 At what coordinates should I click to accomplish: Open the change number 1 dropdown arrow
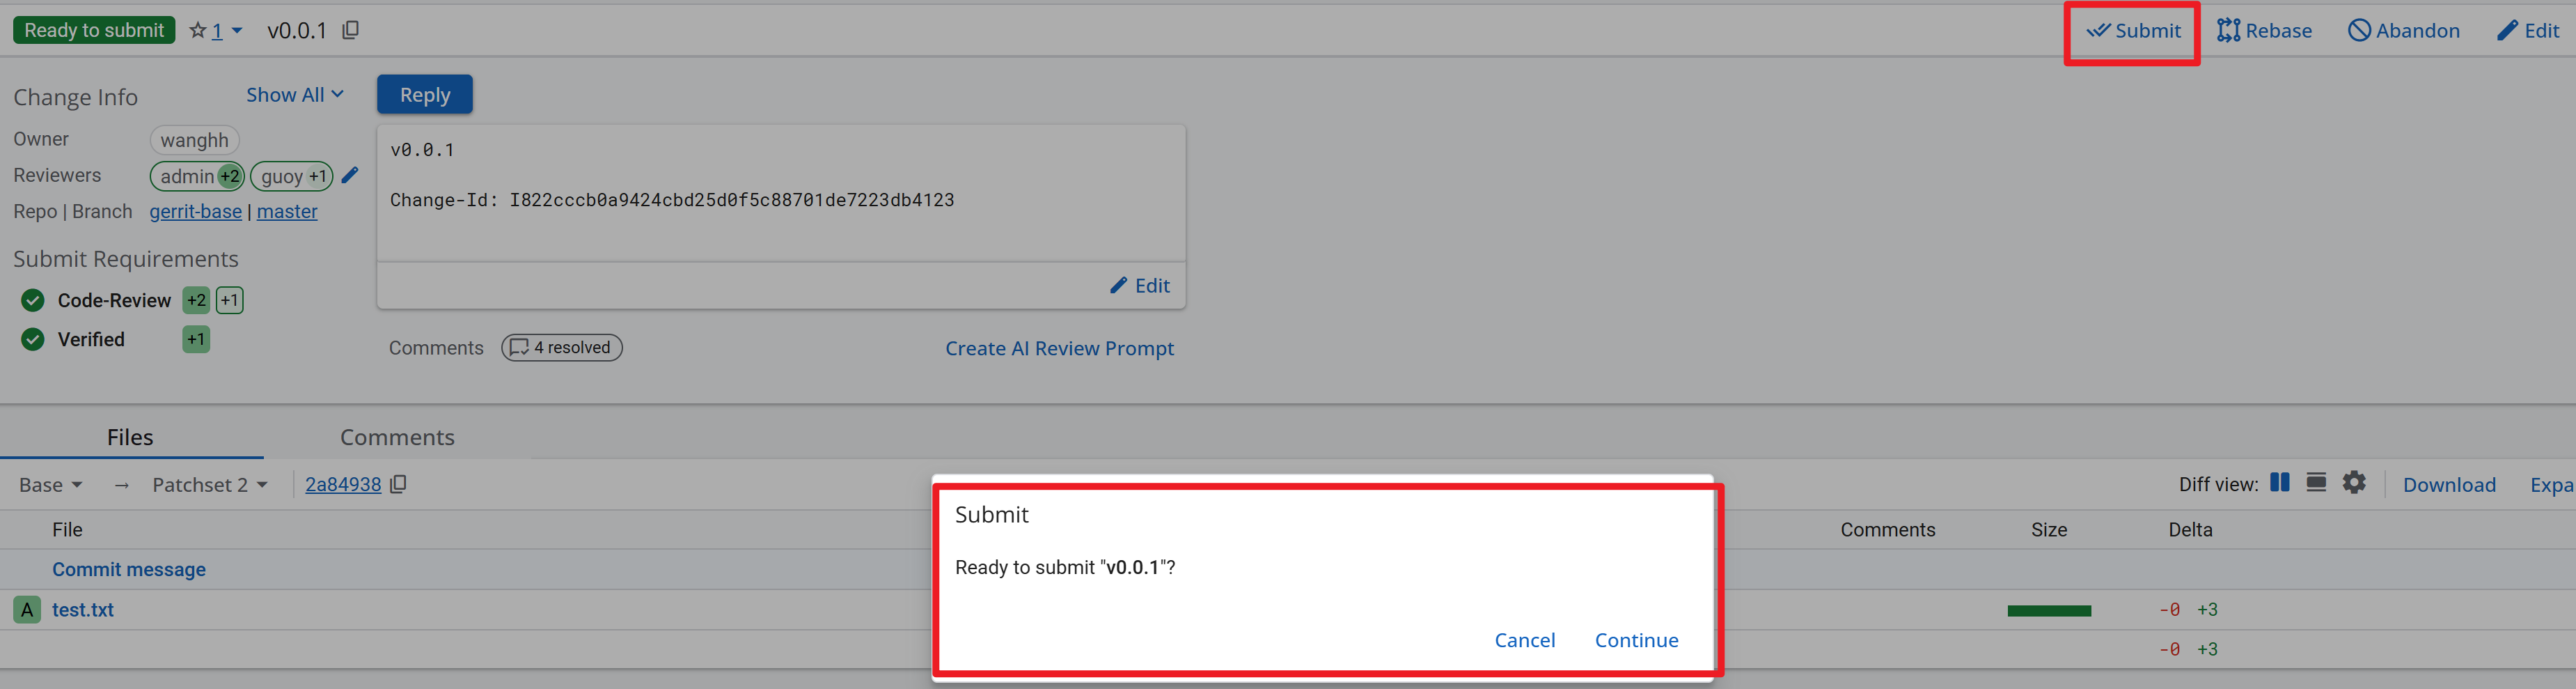237,31
